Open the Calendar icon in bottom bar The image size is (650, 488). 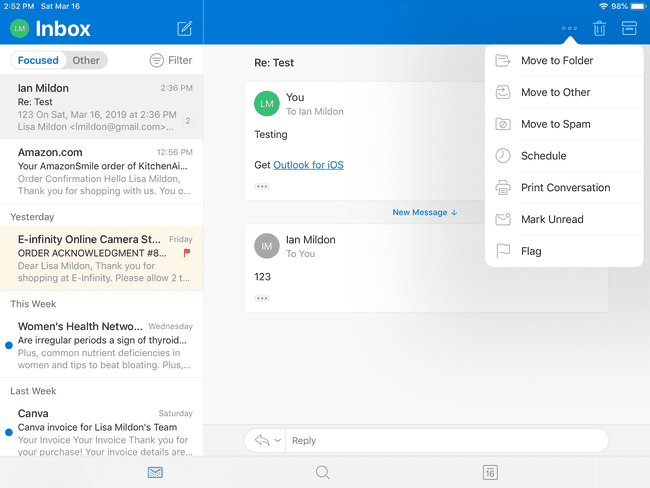point(490,472)
